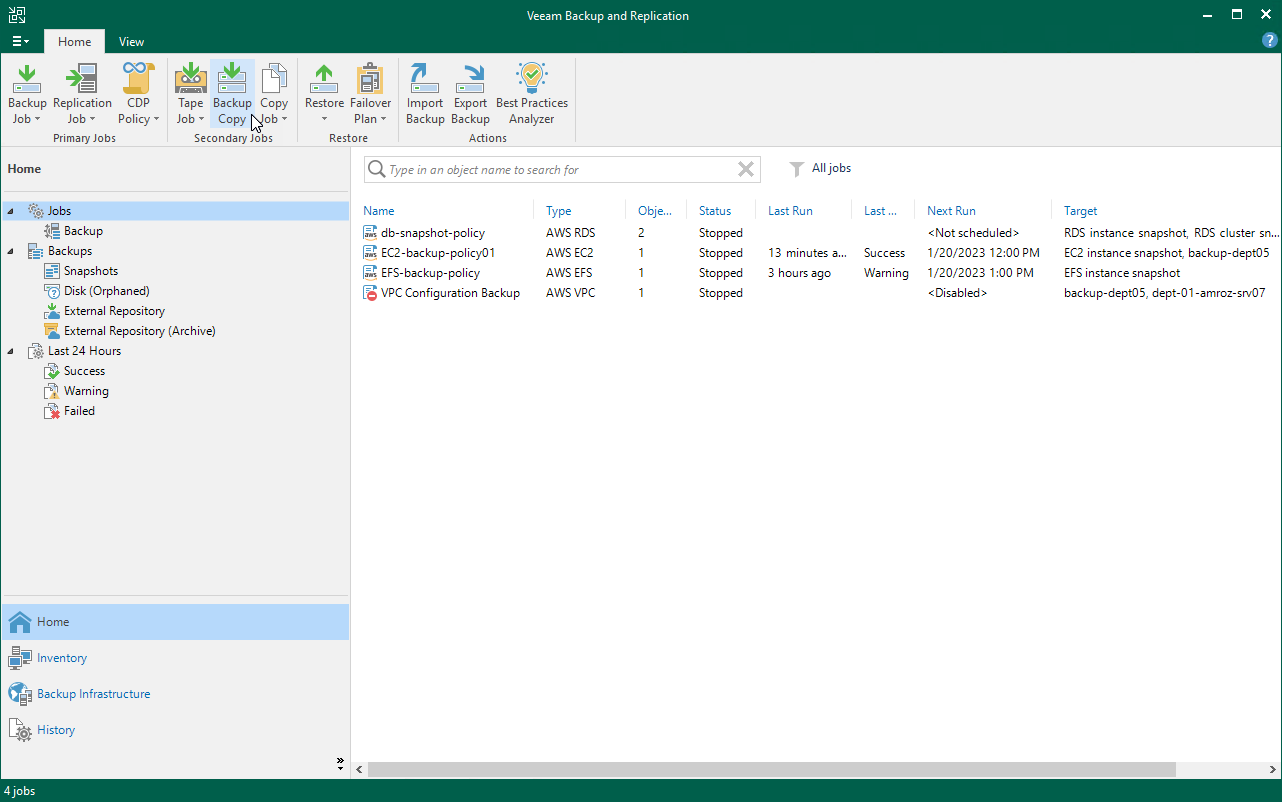Viewport: 1282px width, 802px height.
Task: Select Success under Last 24 Hours
Action: [84, 371]
